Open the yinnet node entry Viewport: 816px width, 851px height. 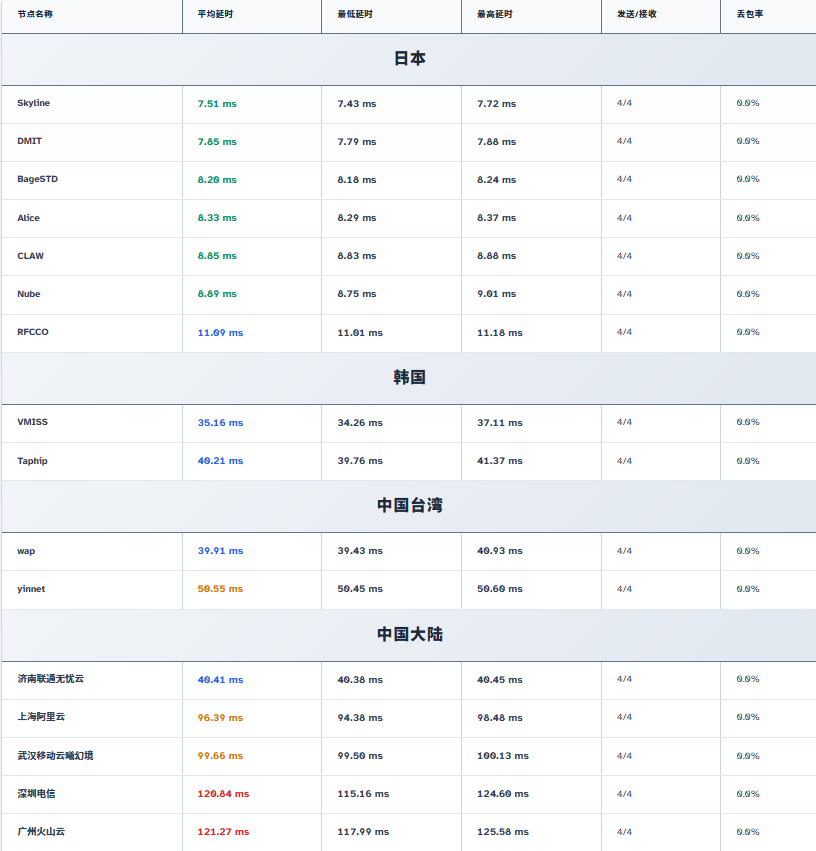[x=31, y=589]
